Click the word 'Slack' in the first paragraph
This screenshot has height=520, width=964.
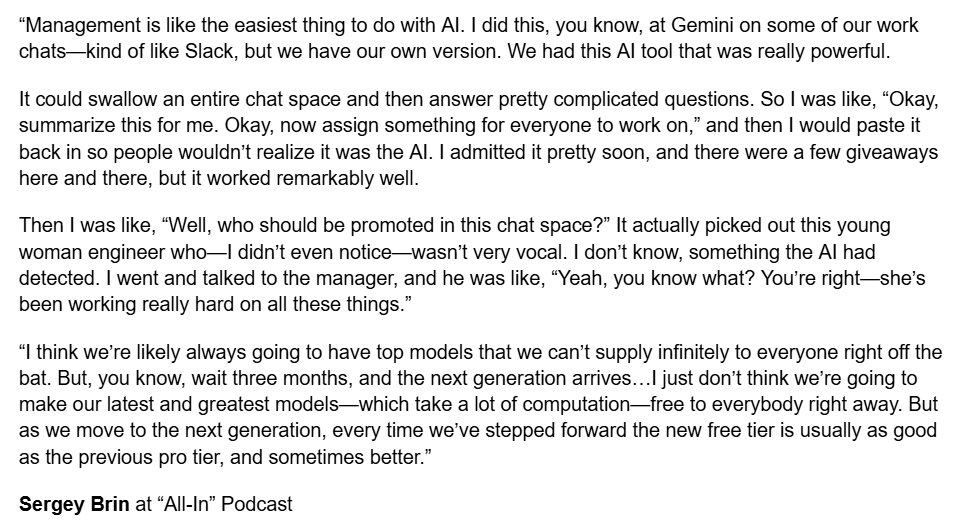pos(209,52)
